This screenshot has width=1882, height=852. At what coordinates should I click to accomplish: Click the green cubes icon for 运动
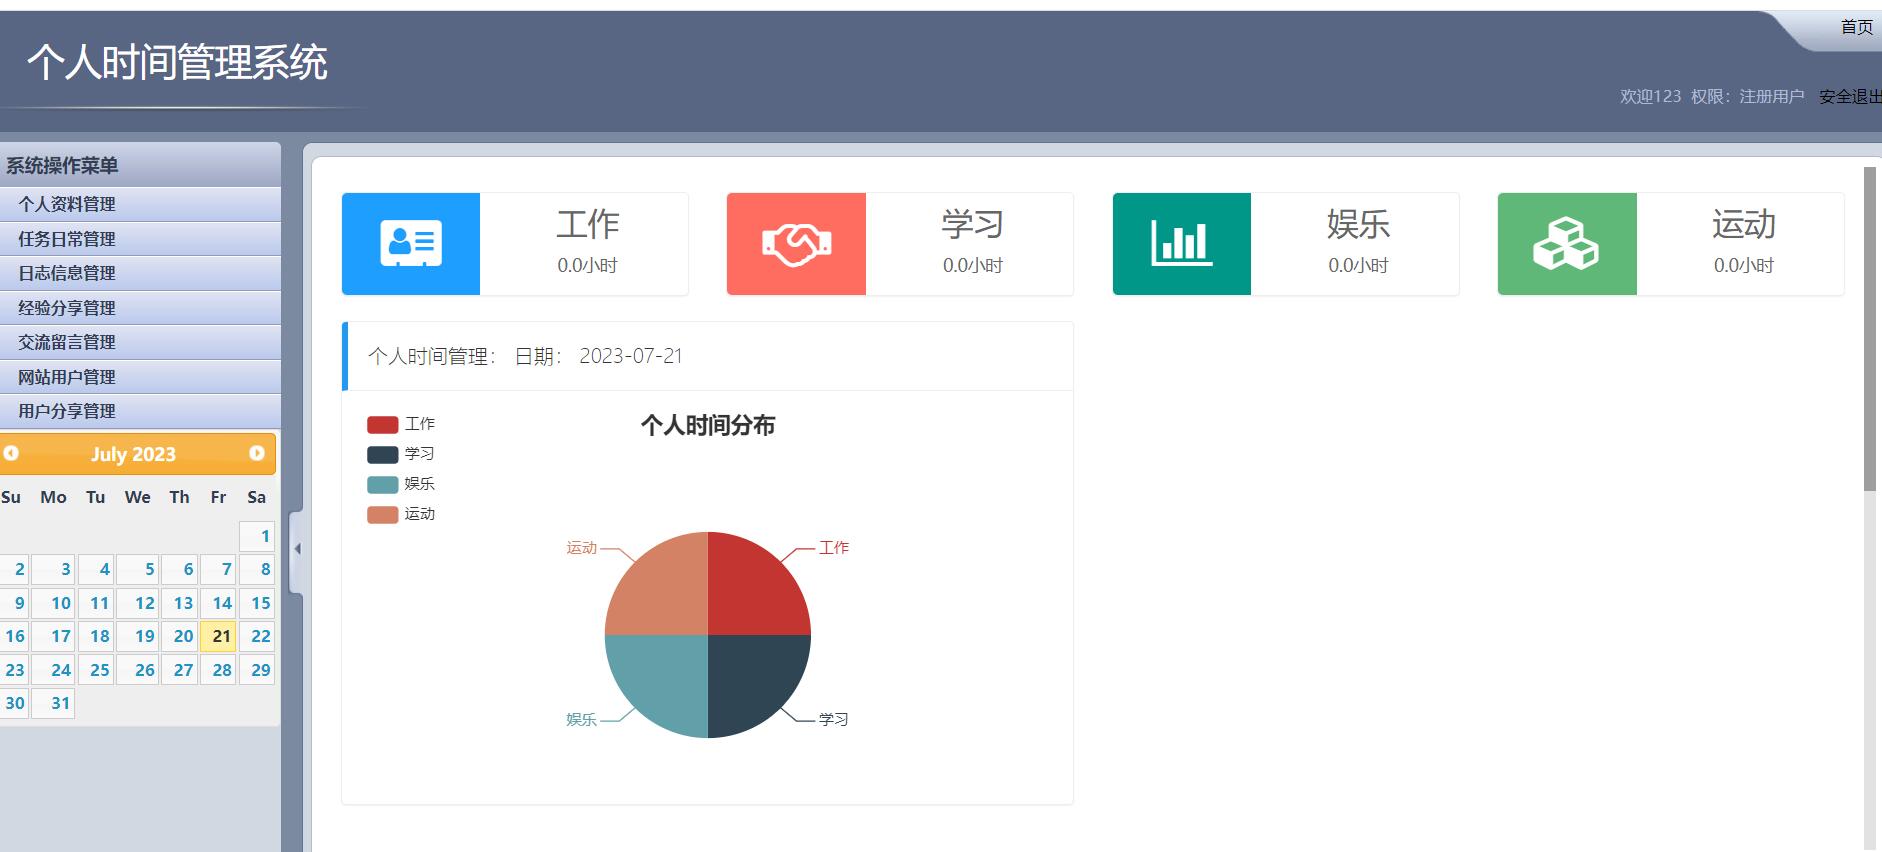coord(1566,244)
